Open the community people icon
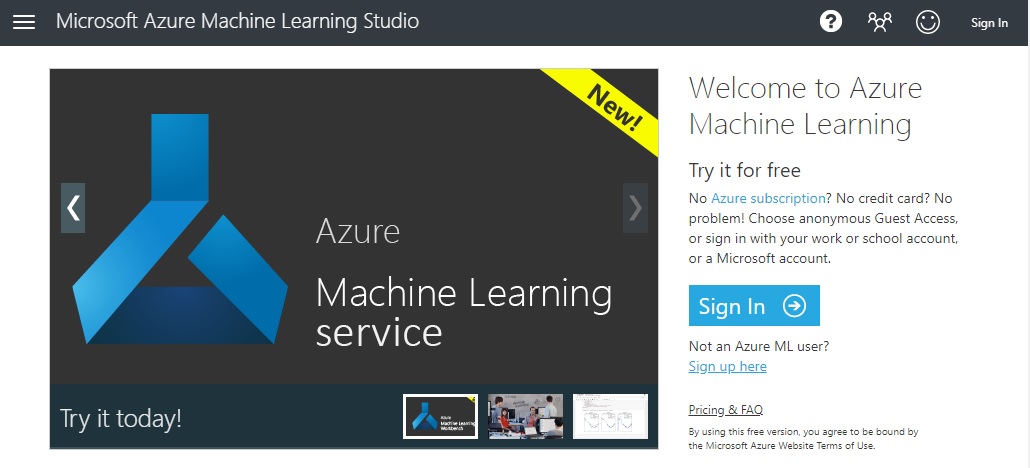This screenshot has width=1030, height=468. (x=880, y=22)
